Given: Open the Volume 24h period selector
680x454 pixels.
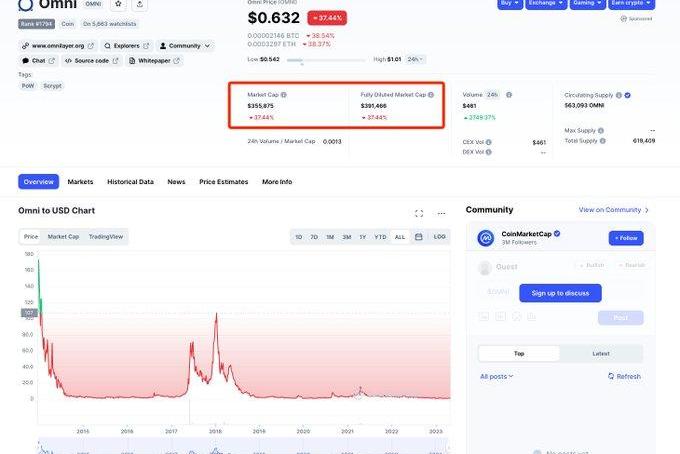Looking at the screenshot, I should [492, 95].
